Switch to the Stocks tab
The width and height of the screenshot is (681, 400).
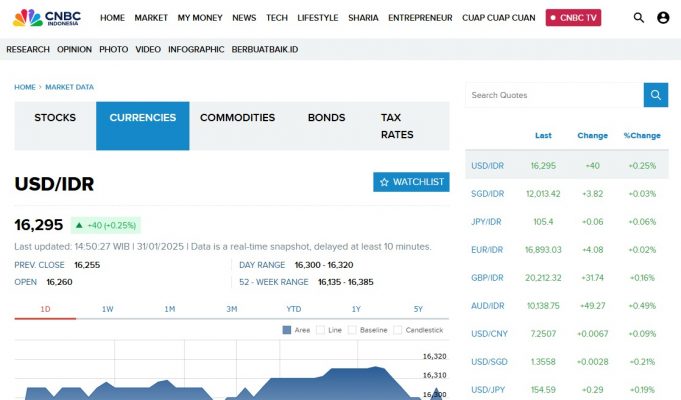(x=55, y=118)
